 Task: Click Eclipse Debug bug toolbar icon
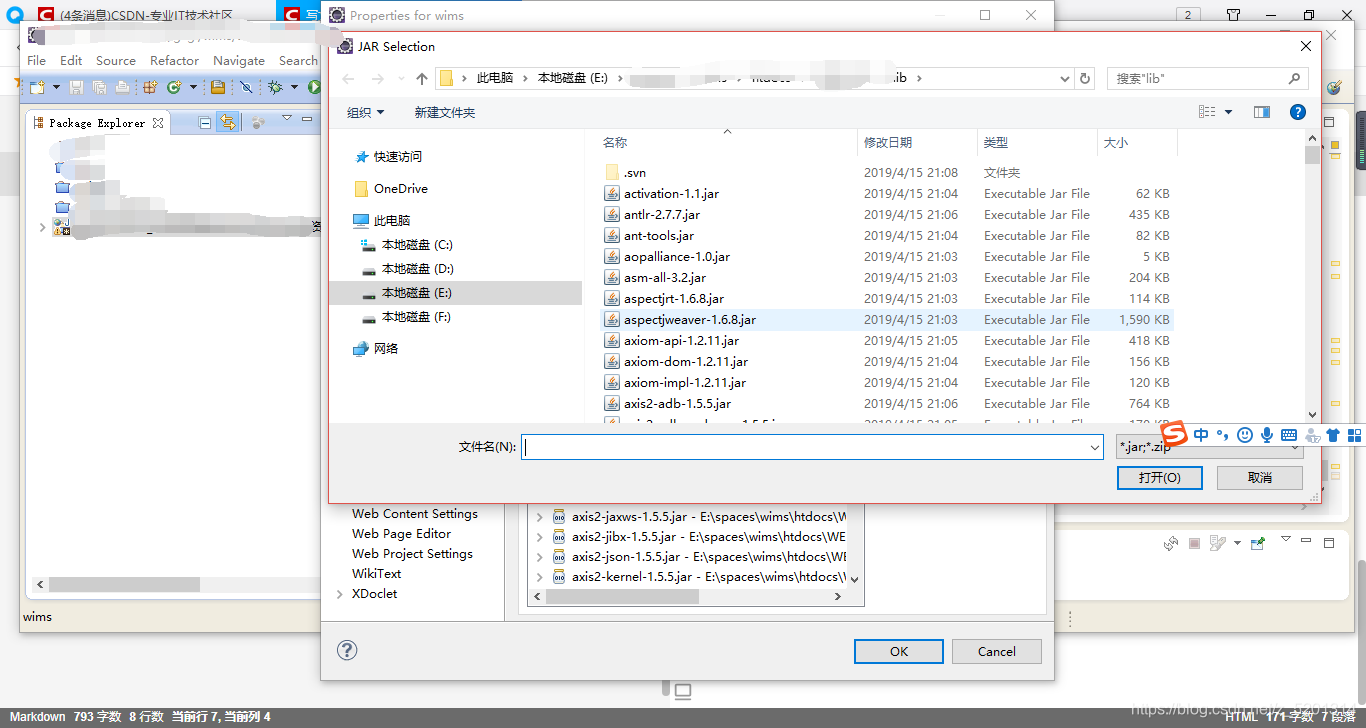pyautogui.click(x=275, y=88)
